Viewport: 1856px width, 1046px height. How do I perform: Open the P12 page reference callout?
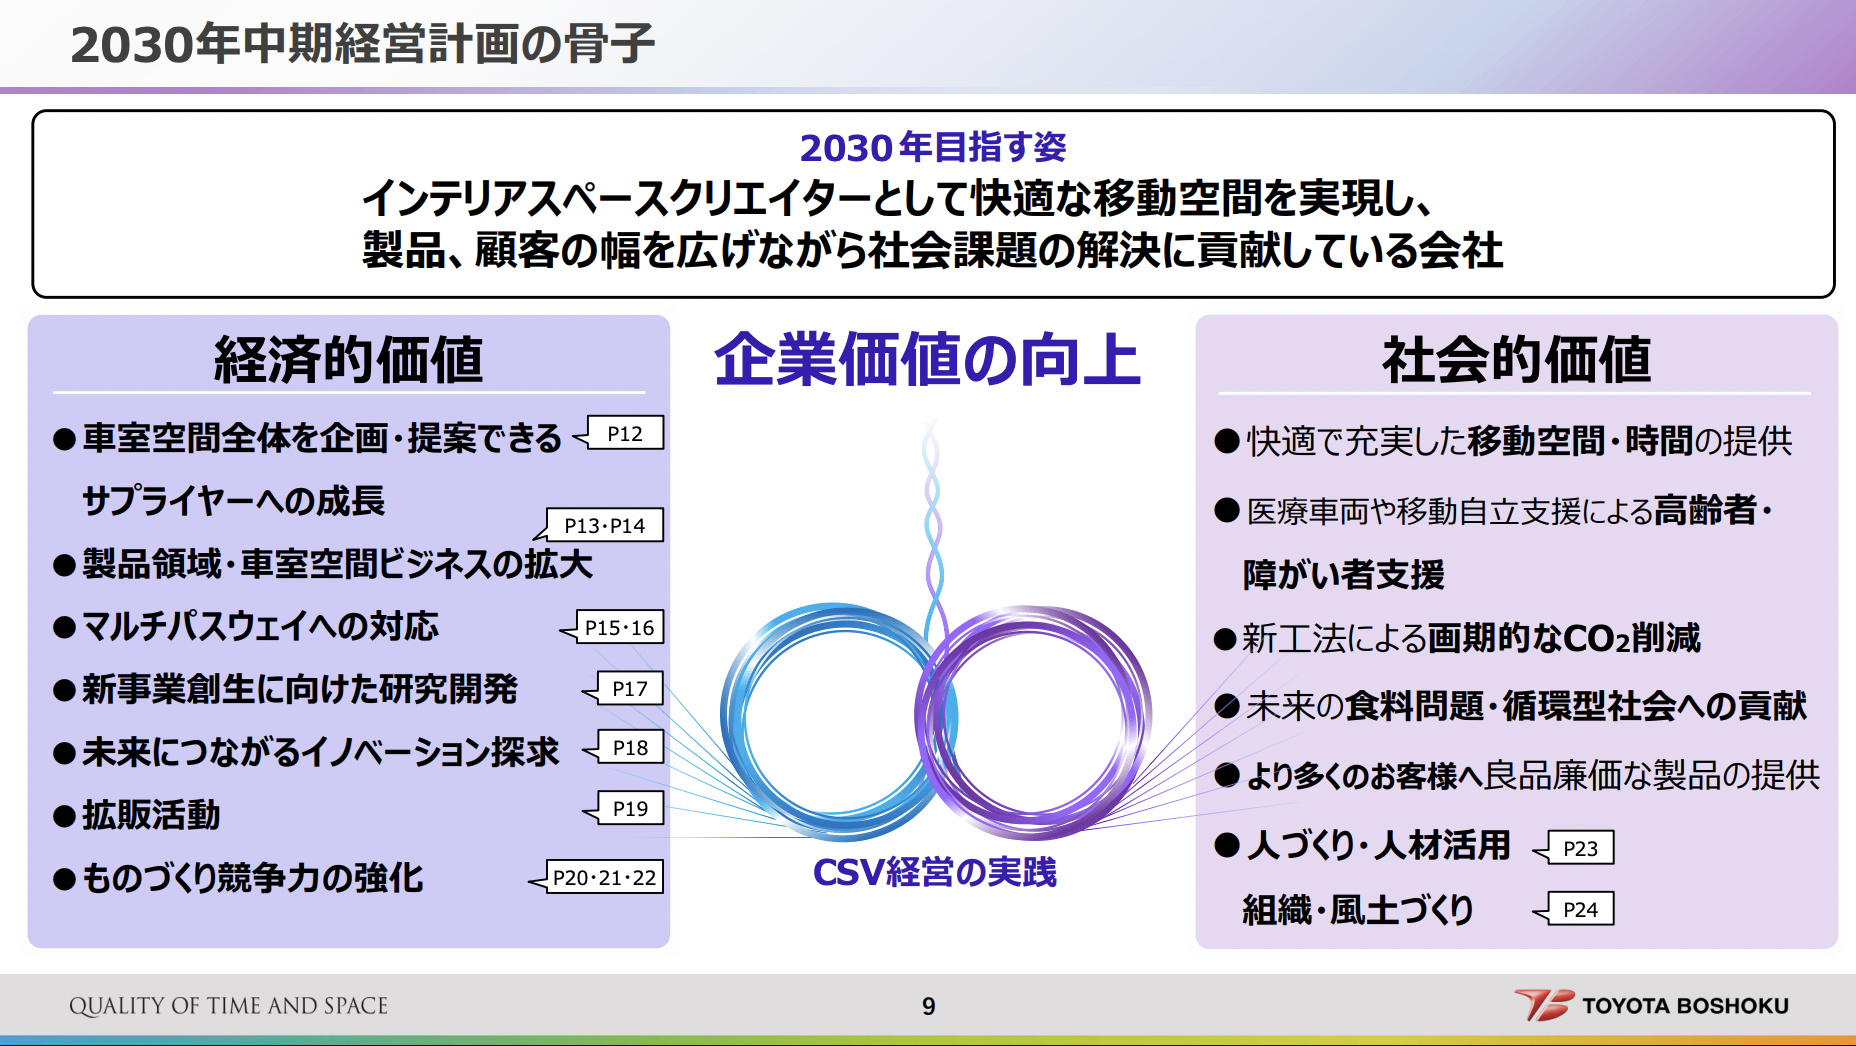[x=625, y=433]
